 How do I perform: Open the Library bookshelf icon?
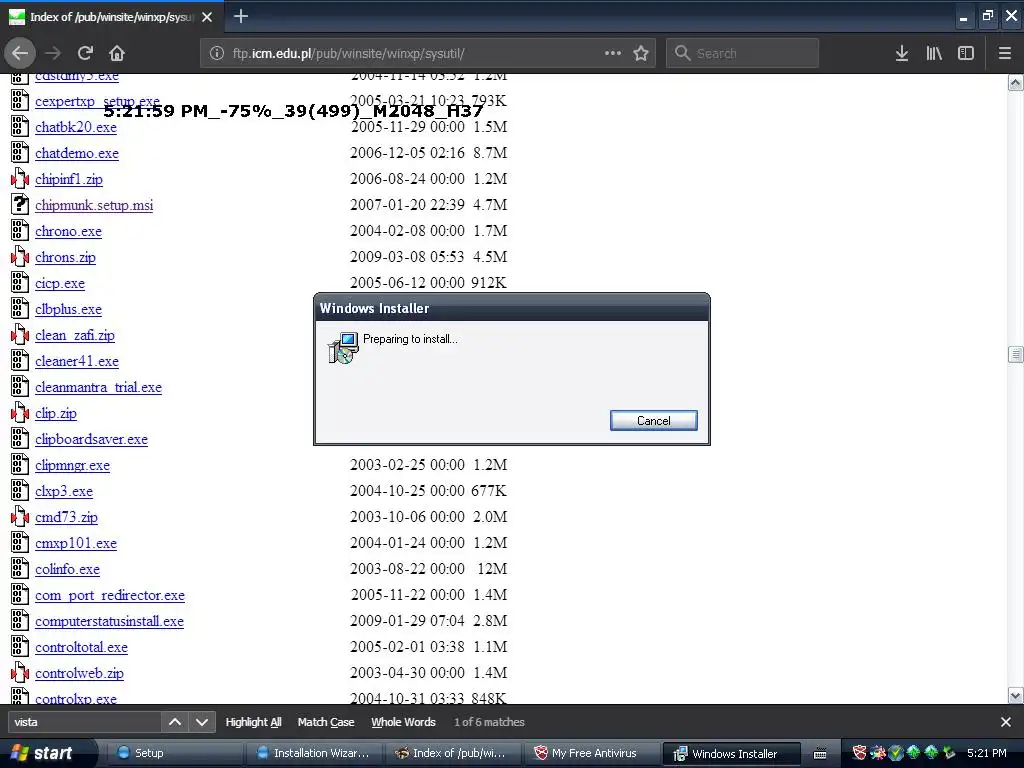934,53
